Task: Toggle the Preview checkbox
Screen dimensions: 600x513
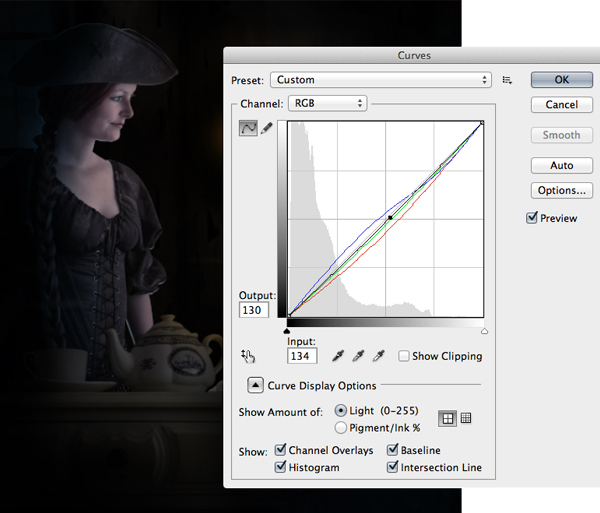Action: [532, 218]
